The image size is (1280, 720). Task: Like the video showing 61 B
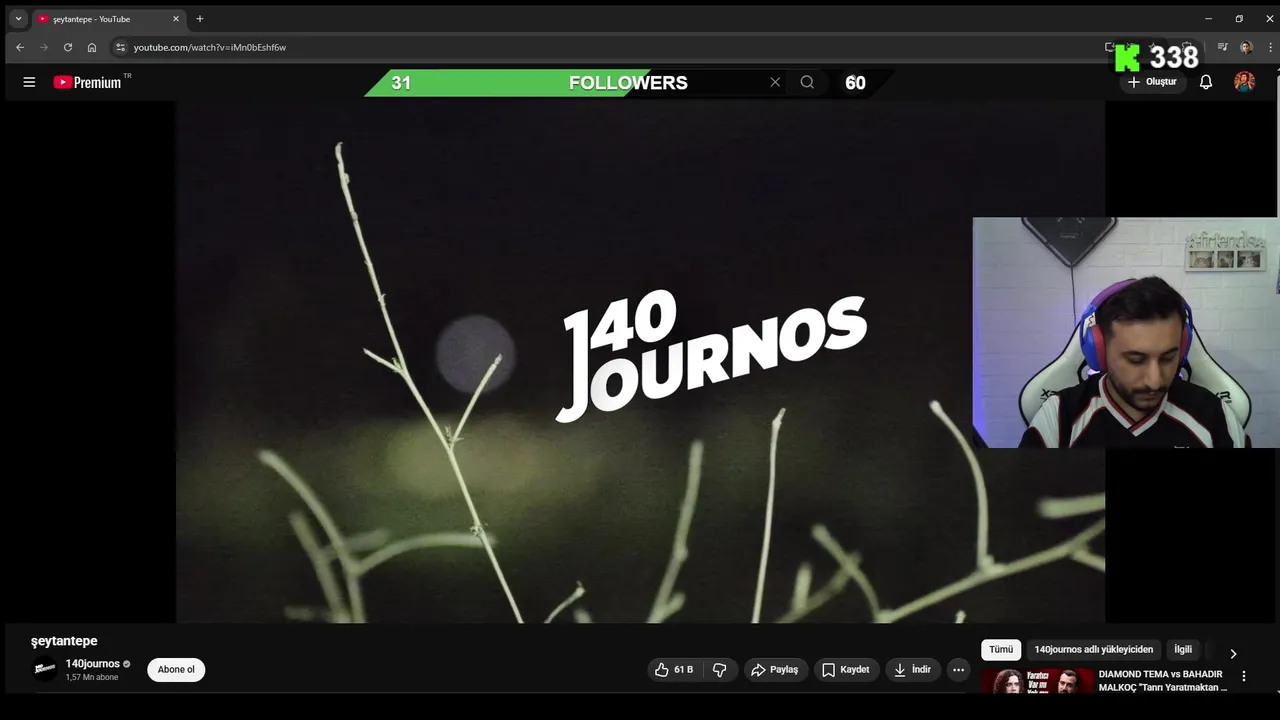click(x=675, y=670)
